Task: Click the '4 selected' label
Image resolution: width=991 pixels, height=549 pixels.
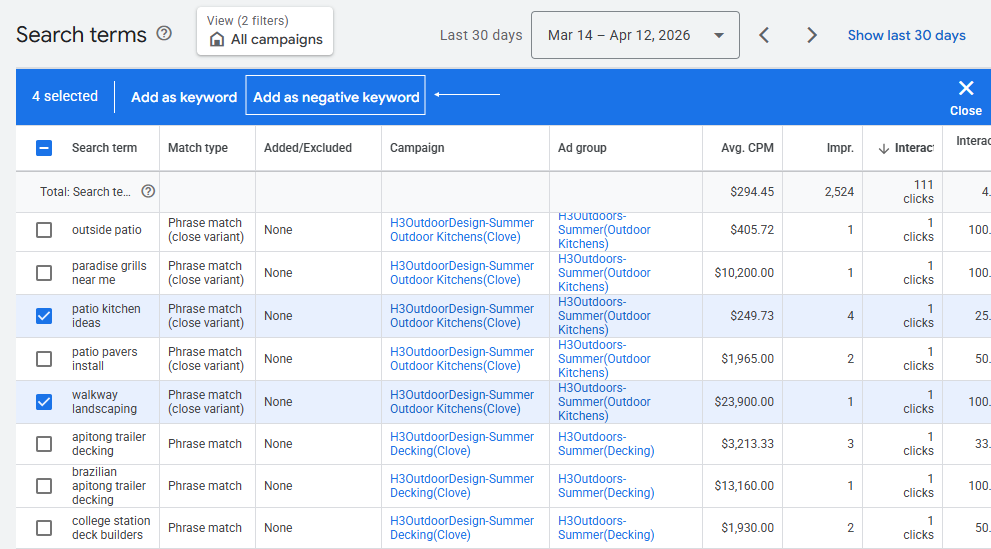Action: 65,96
